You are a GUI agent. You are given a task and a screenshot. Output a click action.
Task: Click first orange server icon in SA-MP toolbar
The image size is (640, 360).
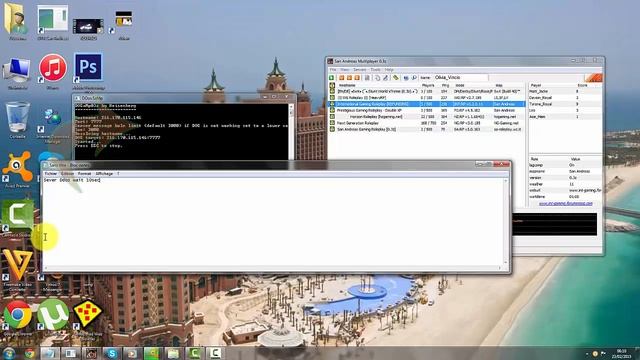(342, 78)
